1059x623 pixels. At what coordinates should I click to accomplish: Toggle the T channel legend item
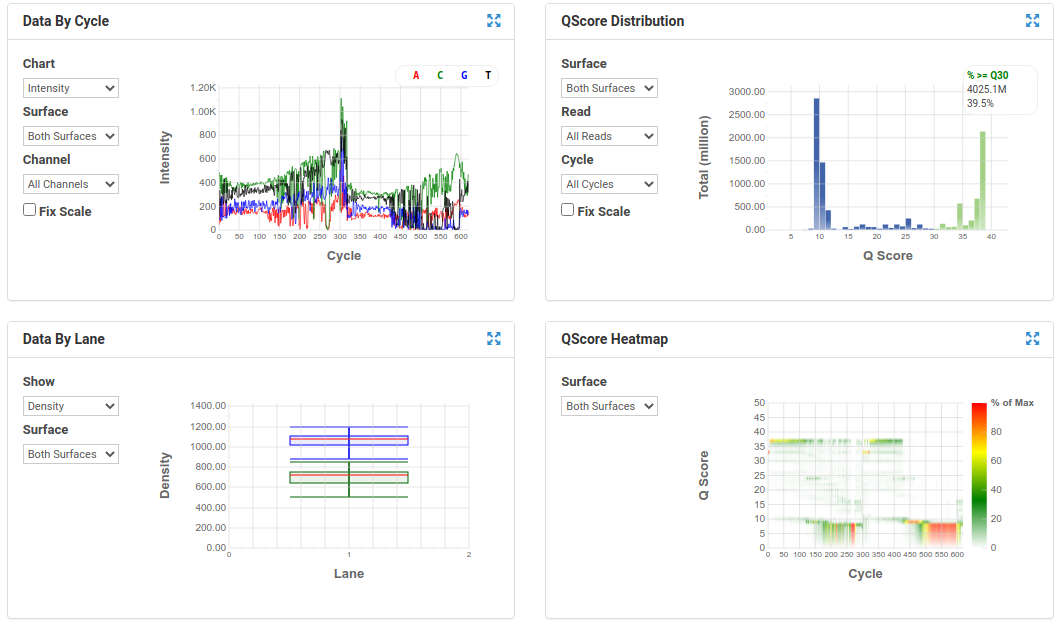click(x=488, y=76)
